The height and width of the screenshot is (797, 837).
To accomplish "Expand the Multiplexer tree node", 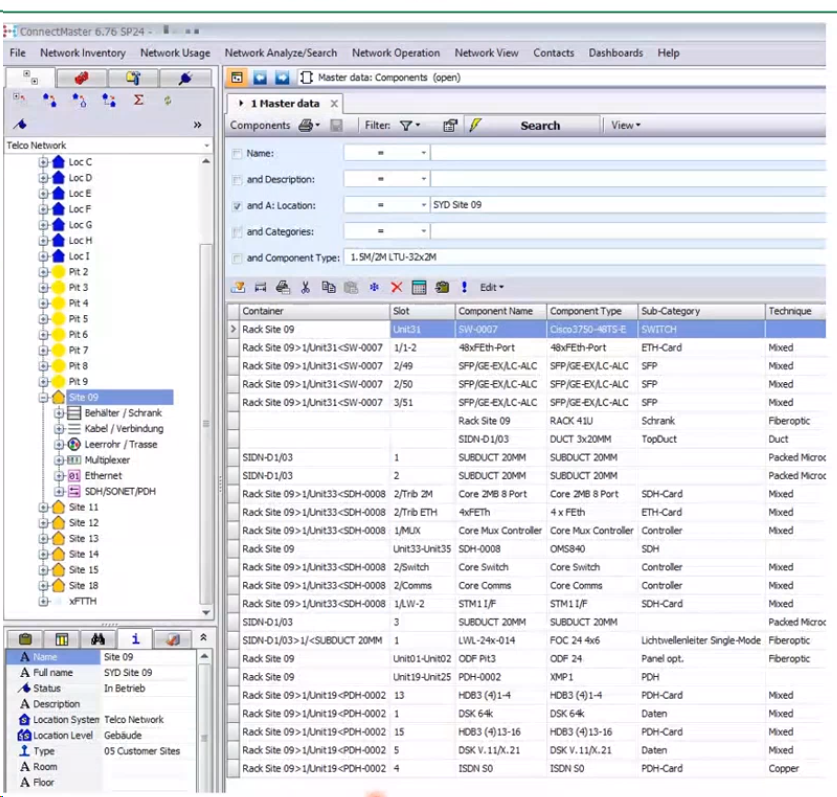I will [x=59, y=460].
